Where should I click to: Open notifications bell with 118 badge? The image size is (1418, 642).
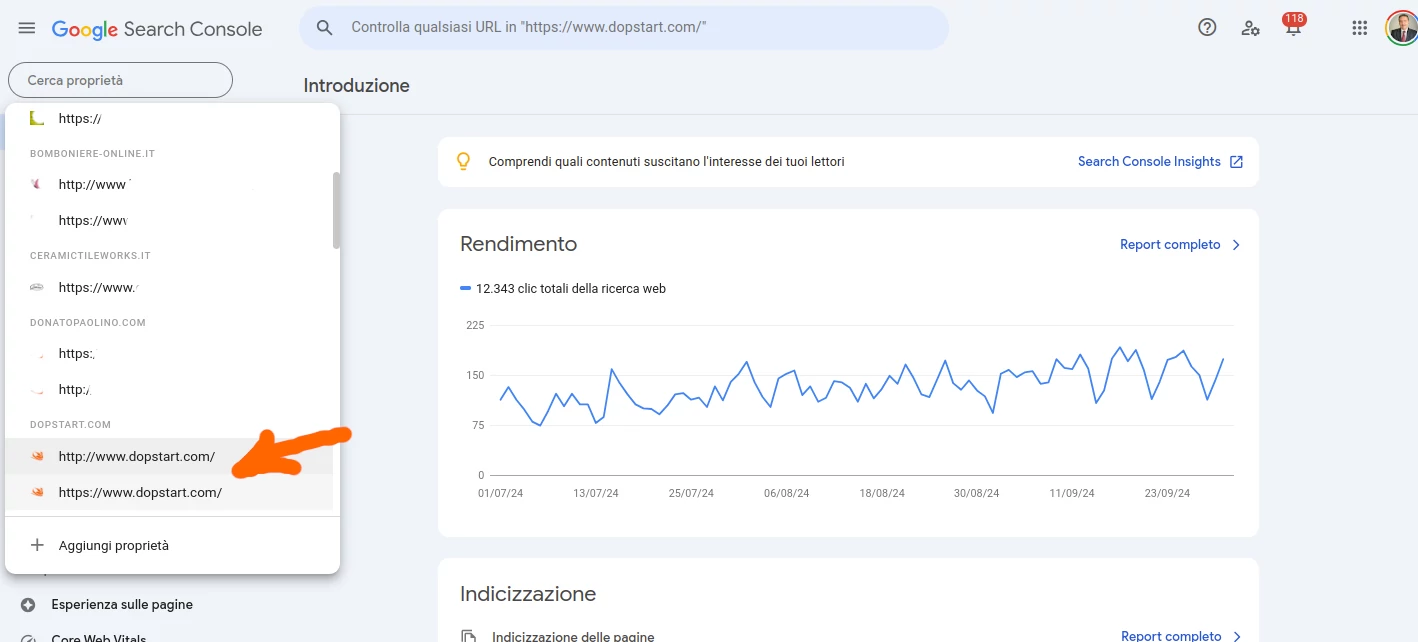(1293, 26)
